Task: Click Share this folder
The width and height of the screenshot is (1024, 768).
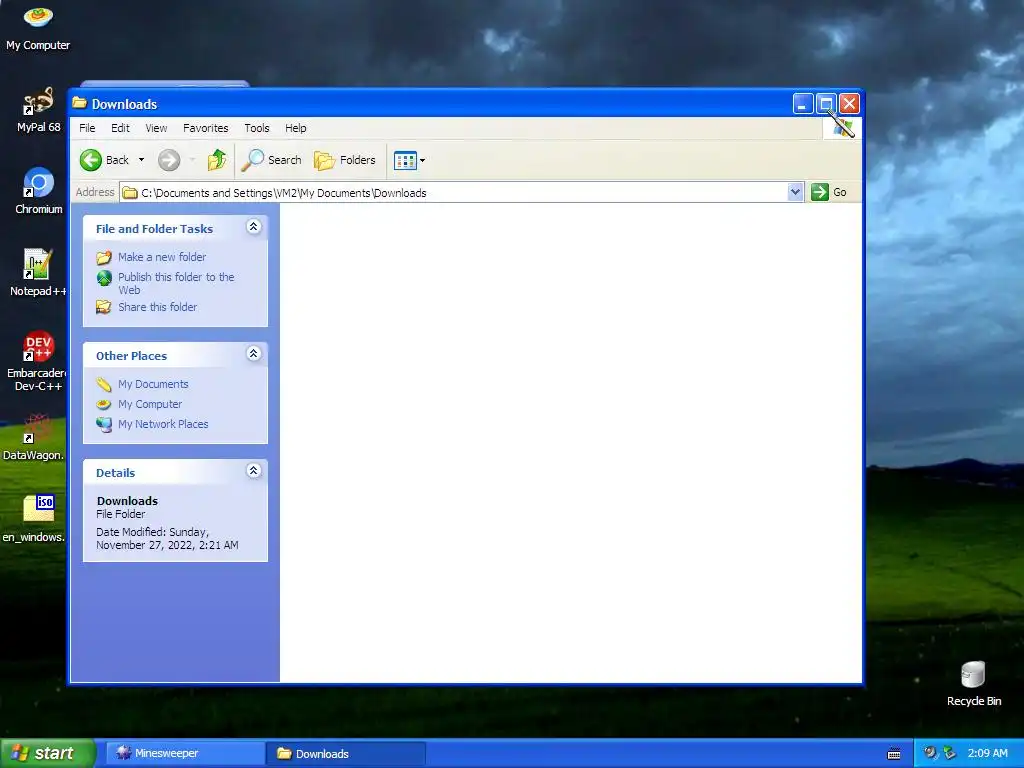Action: point(157,307)
